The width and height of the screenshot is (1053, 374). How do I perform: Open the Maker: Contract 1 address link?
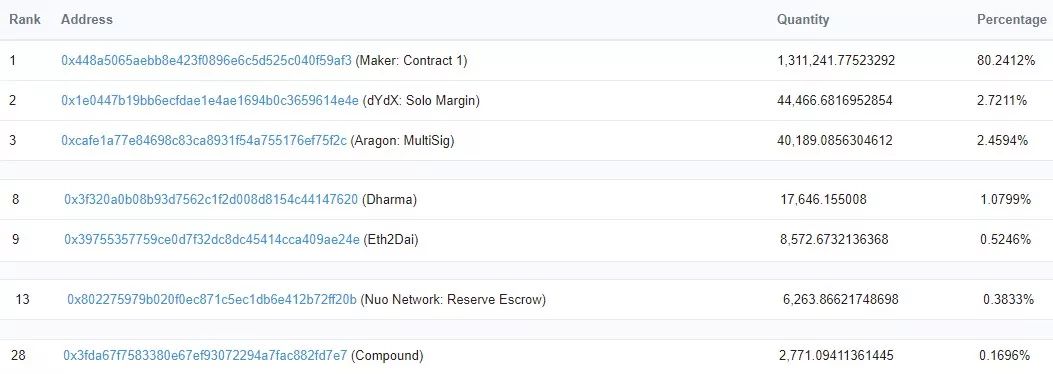pyautogui.click(x=206, y=60)
